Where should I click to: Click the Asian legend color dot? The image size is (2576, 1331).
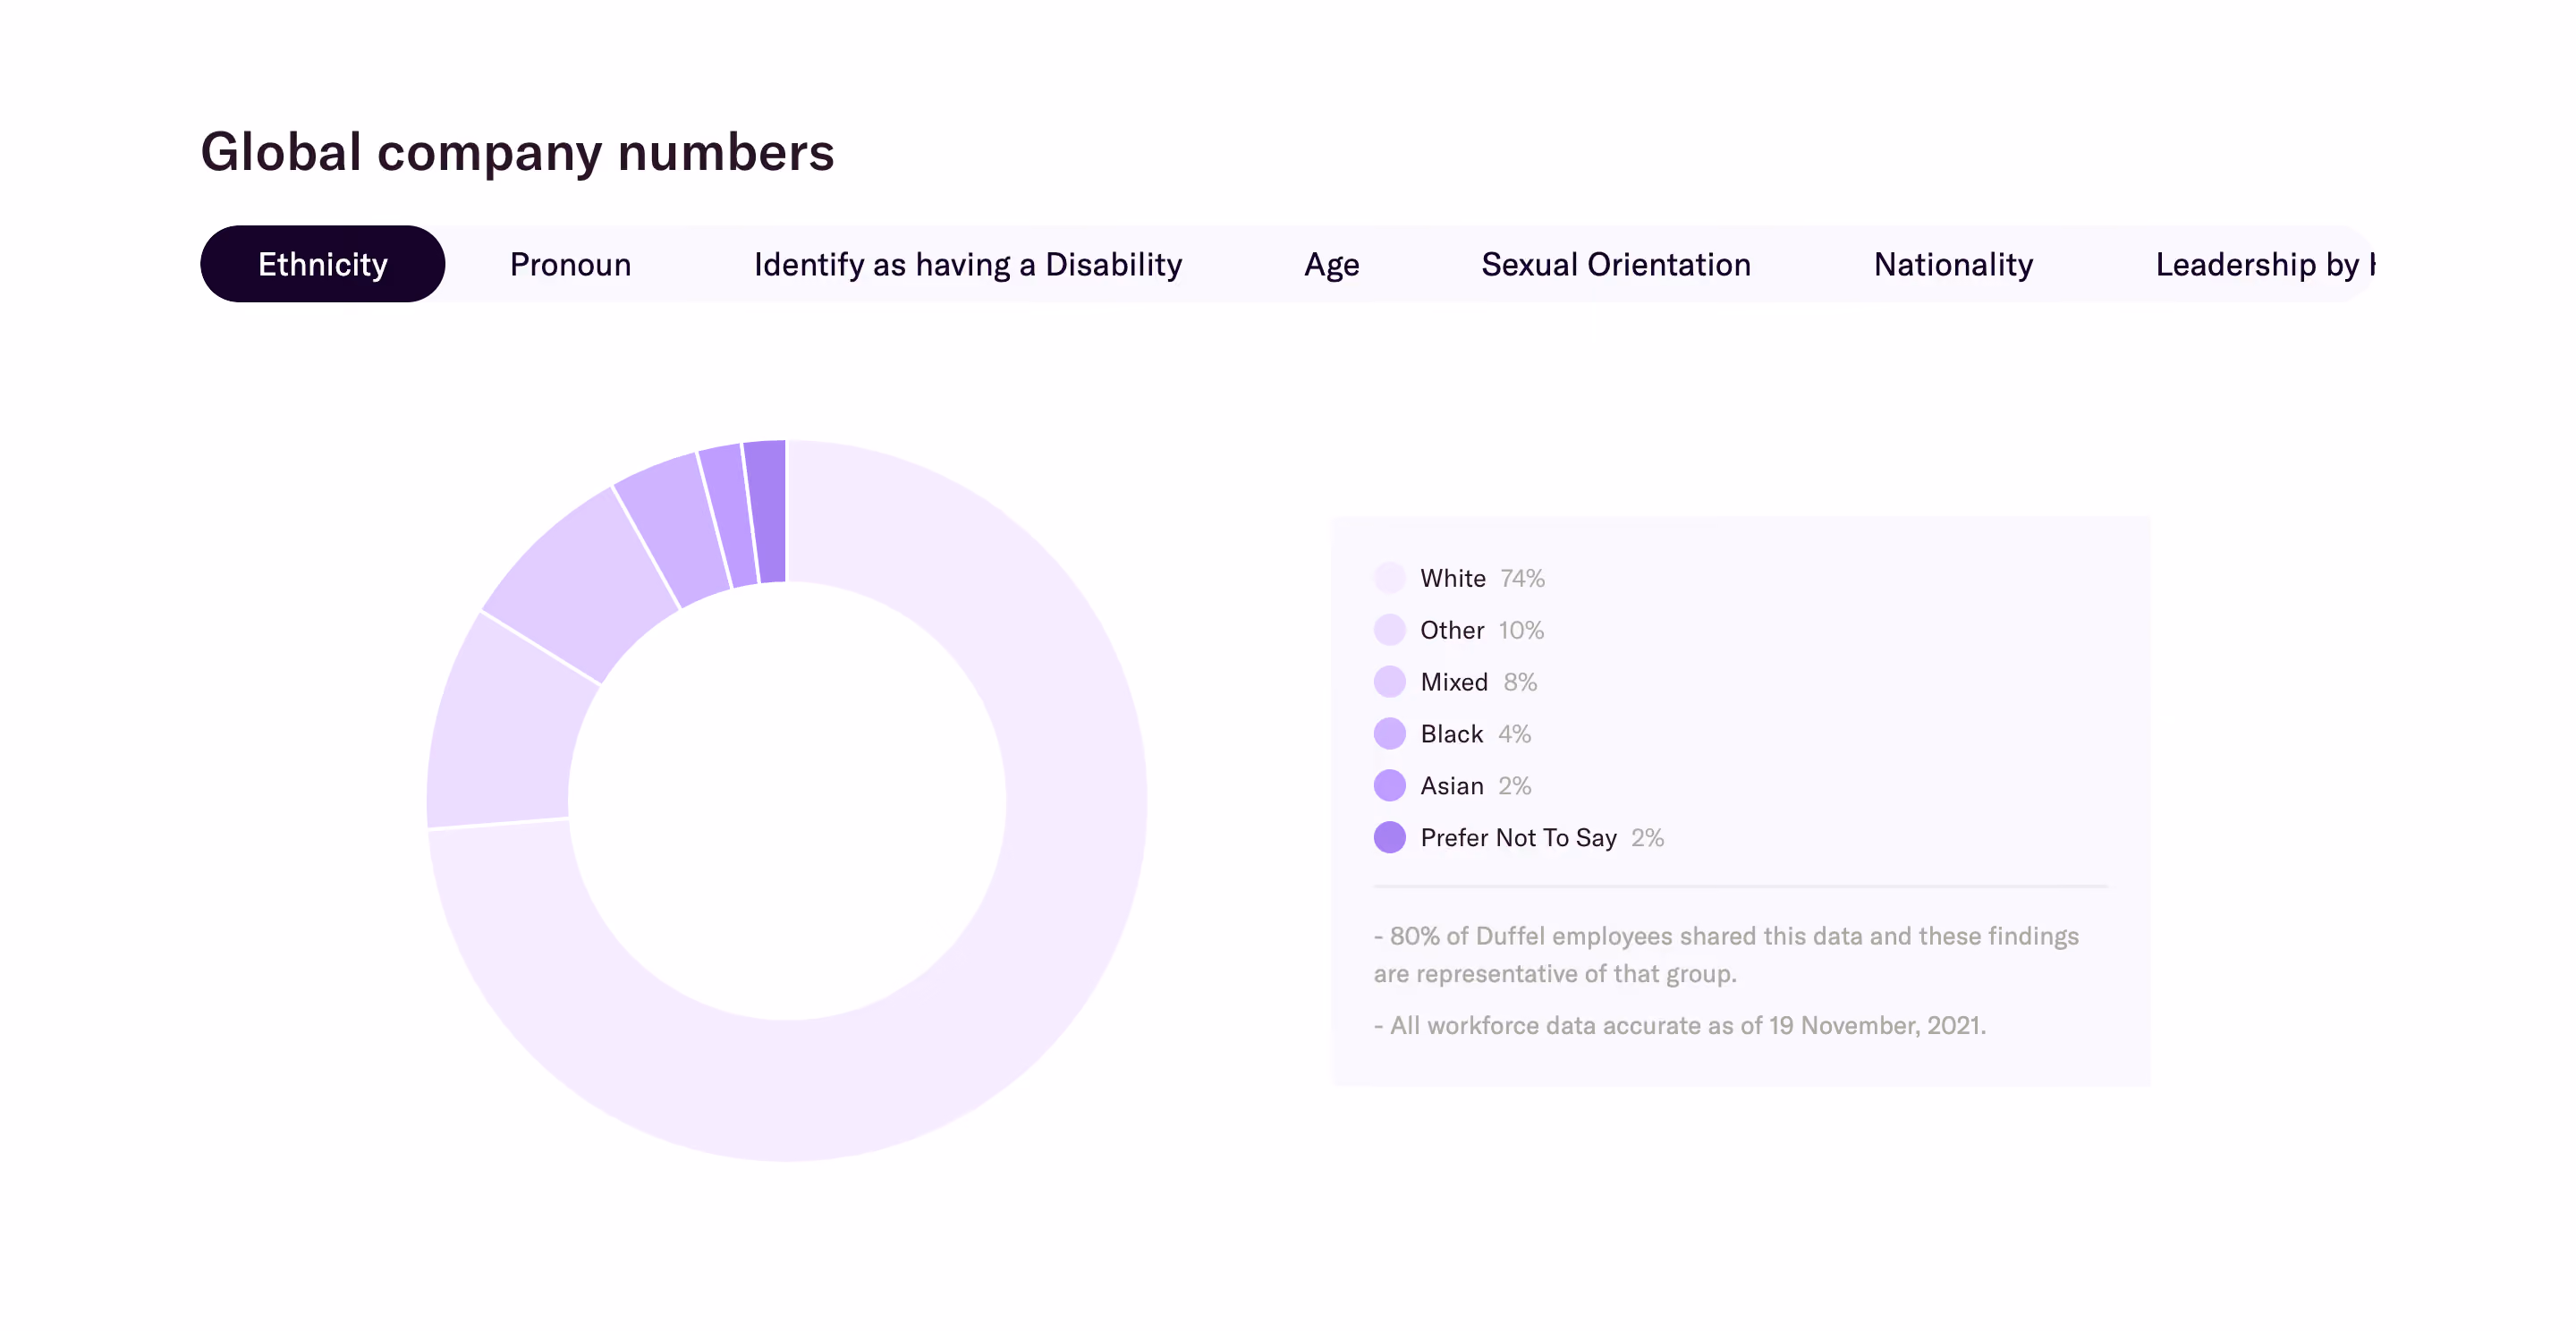coord(1389,786)
